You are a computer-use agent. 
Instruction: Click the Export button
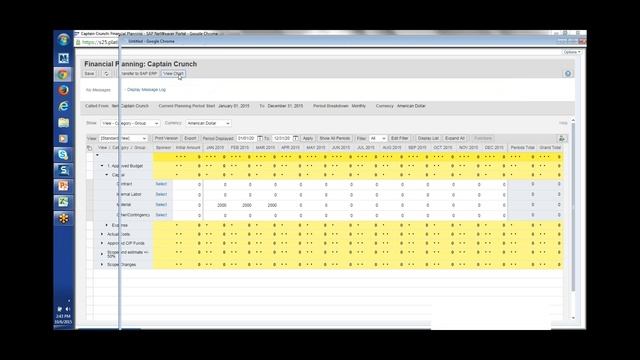[190, 138]
